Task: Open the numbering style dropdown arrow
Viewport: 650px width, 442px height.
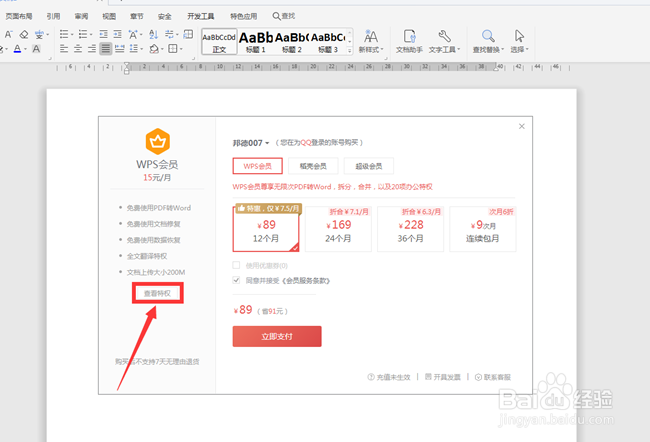Action: [91, 34]
